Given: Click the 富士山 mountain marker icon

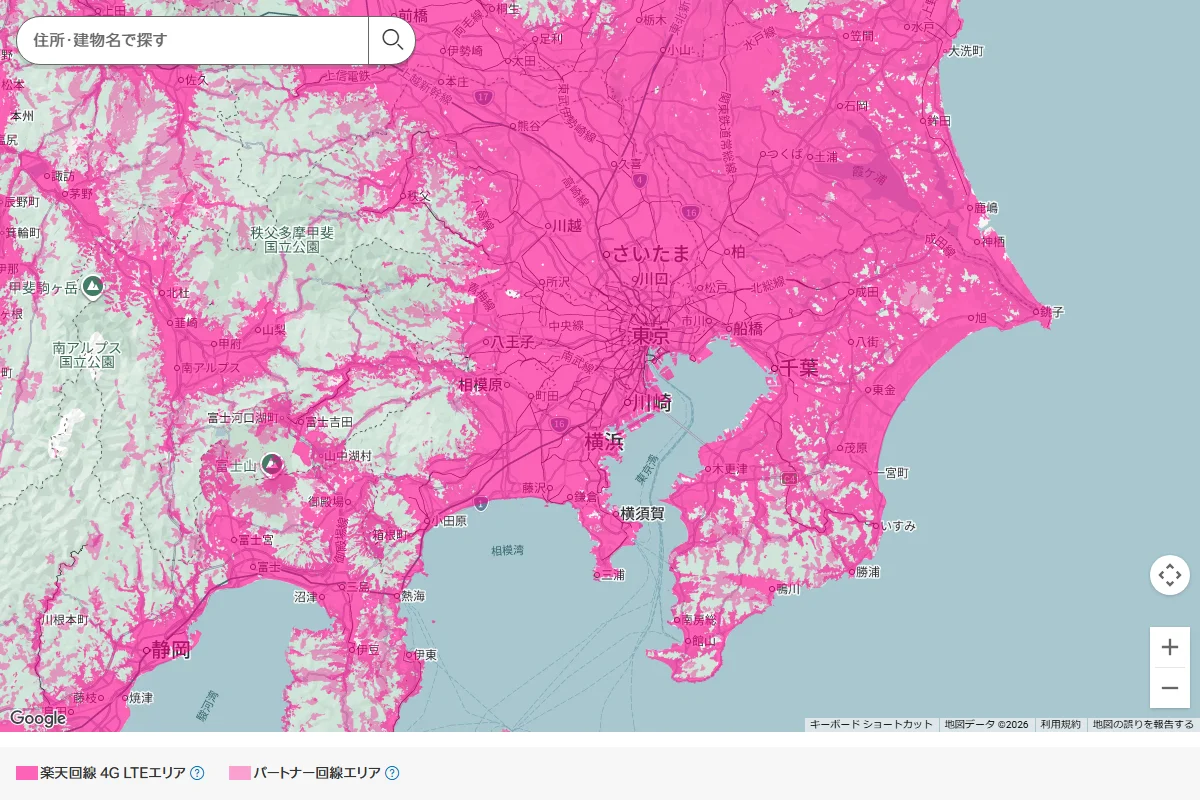Looking at the screenshot, I should 272,463.
